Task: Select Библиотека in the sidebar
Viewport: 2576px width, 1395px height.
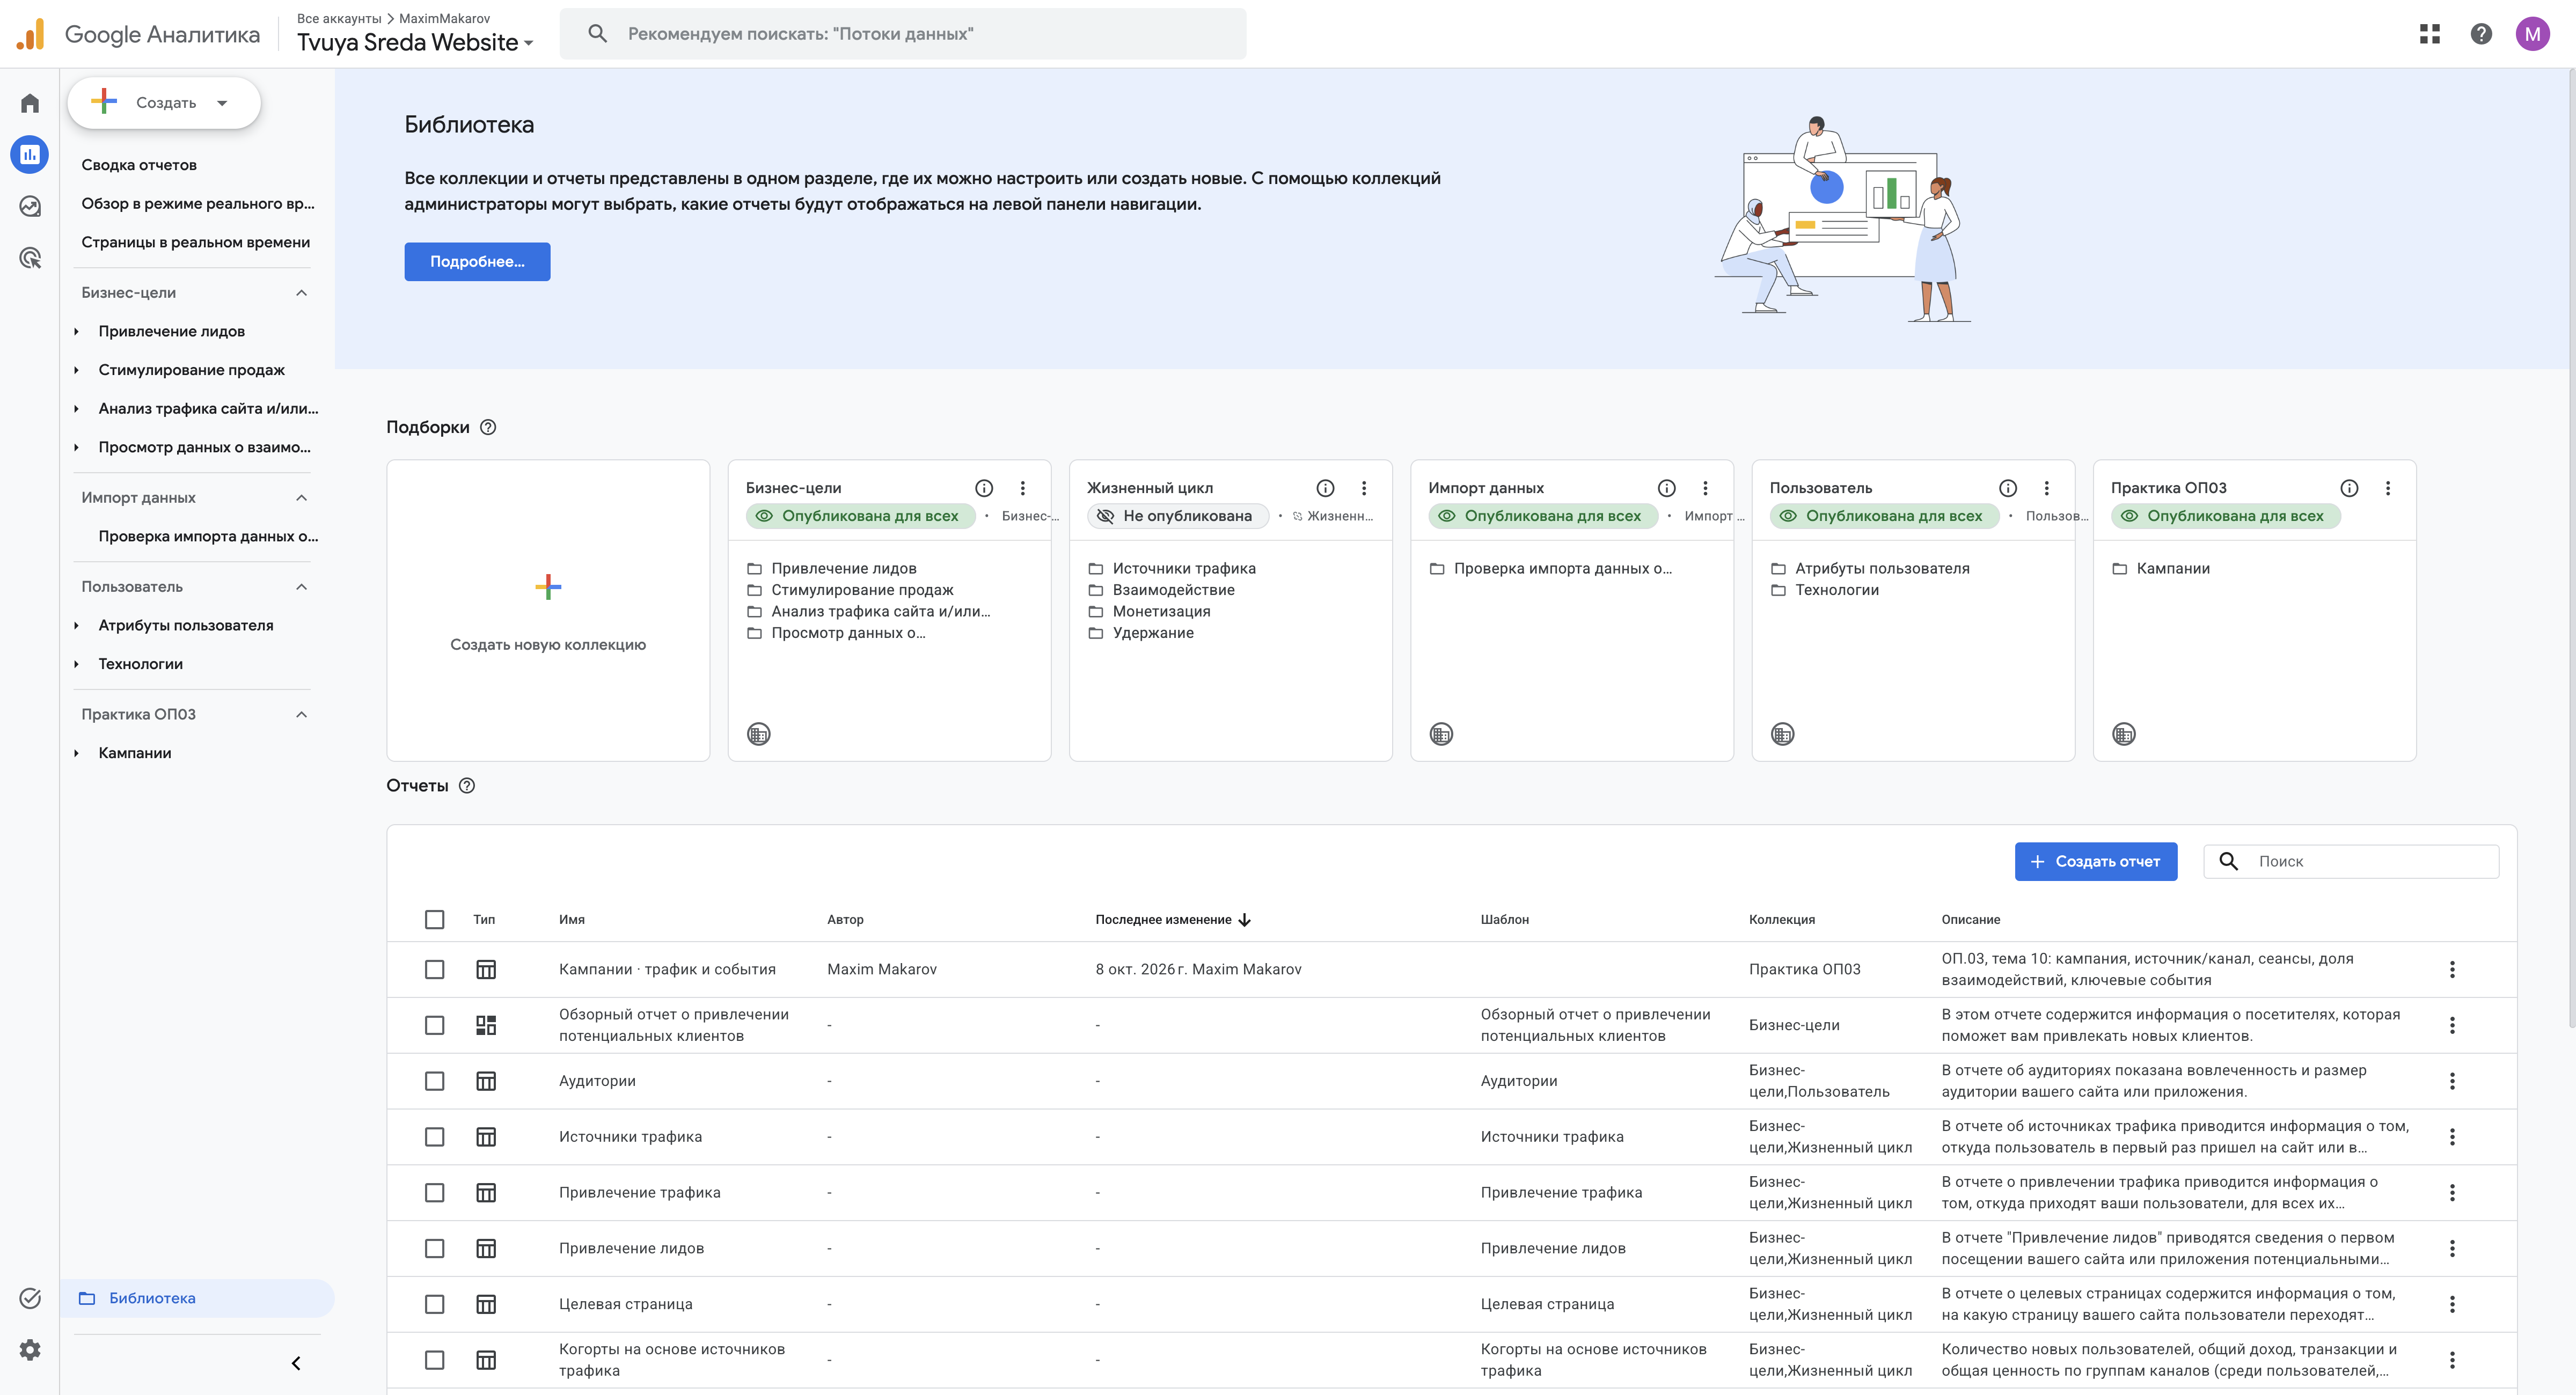Action: 197,1298
